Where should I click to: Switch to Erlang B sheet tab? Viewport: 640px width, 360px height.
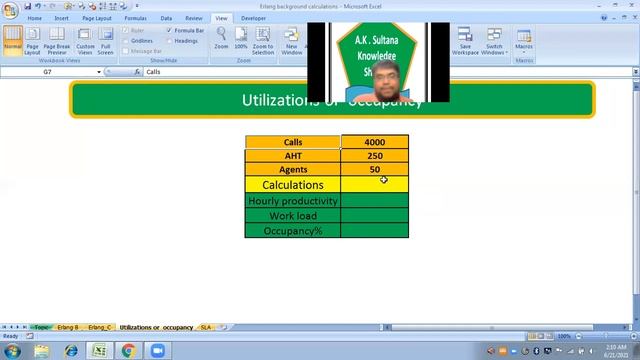[x=68, y=327]
